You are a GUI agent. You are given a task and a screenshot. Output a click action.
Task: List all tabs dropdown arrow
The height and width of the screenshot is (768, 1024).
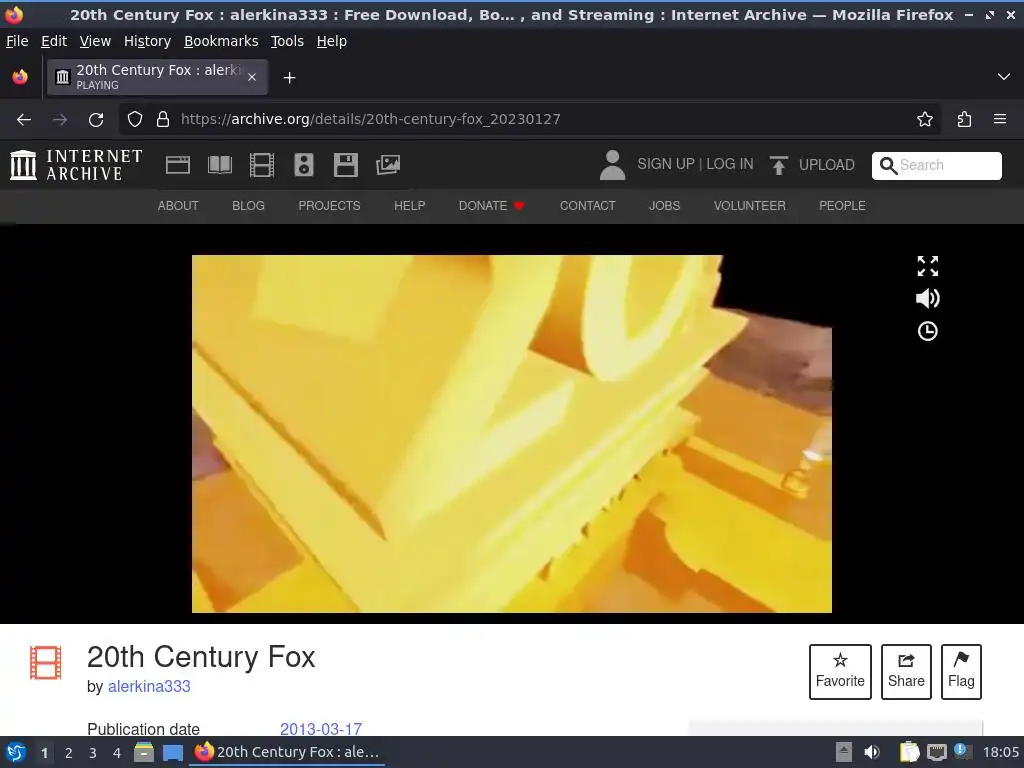click(x=1004, y=77)
